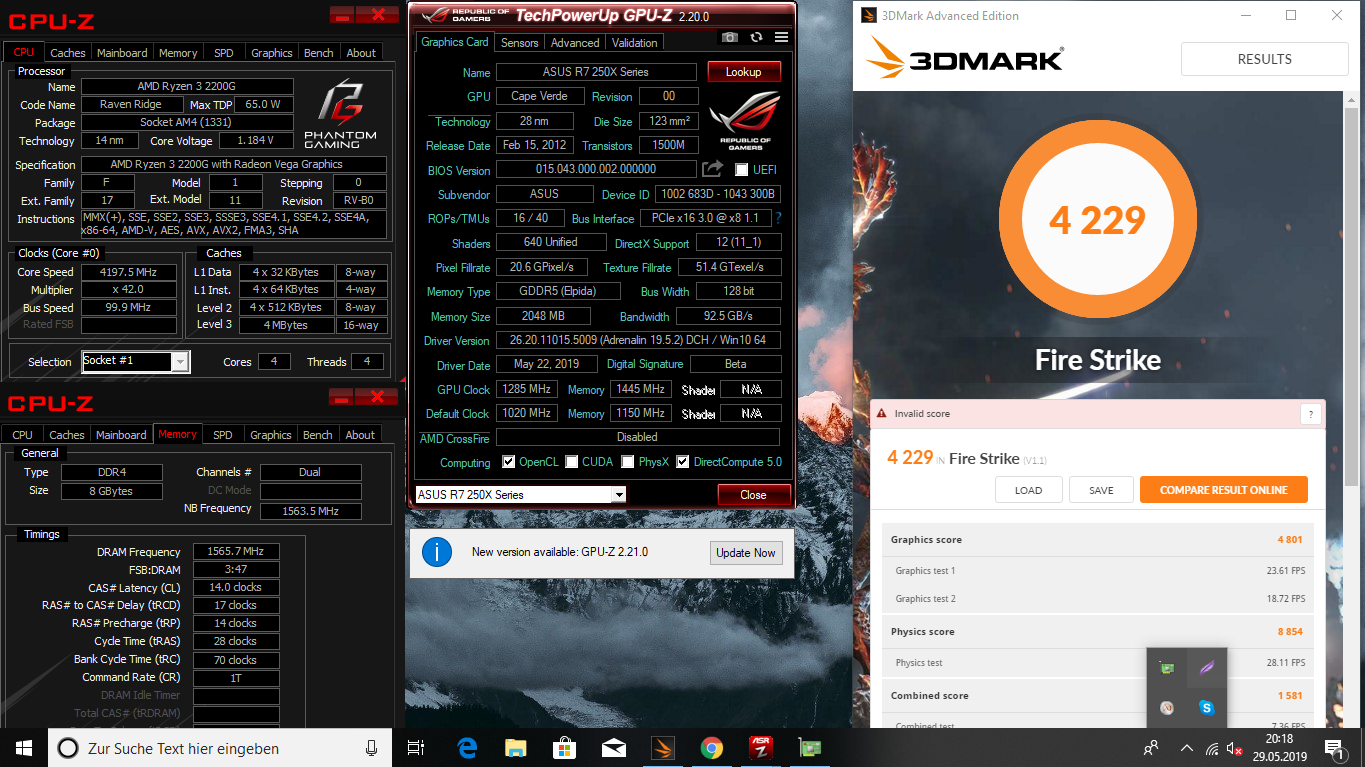
Task: Switch to the Validation tab in GPU-Z
Action: [x=635, y=43]
